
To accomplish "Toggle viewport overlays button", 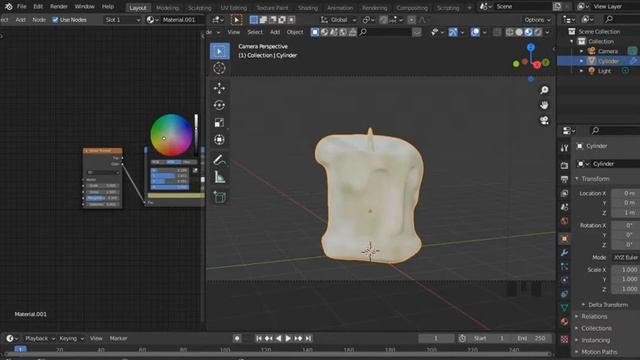I will [475, 32].
